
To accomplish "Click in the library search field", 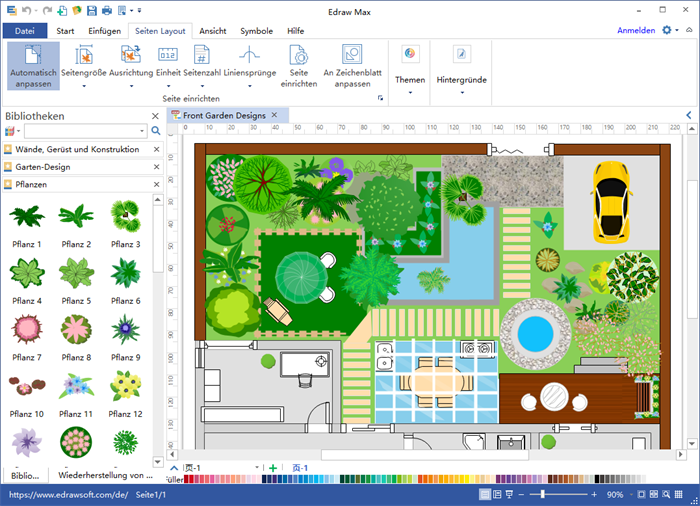I will pos(84,131).
